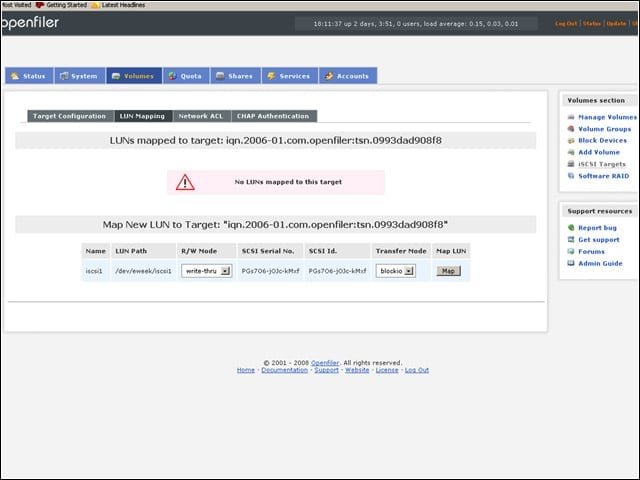Click the Status tab sun icon
Viewport: 640px width, 480px height.
pyautogui.click(x=15, y=76)
